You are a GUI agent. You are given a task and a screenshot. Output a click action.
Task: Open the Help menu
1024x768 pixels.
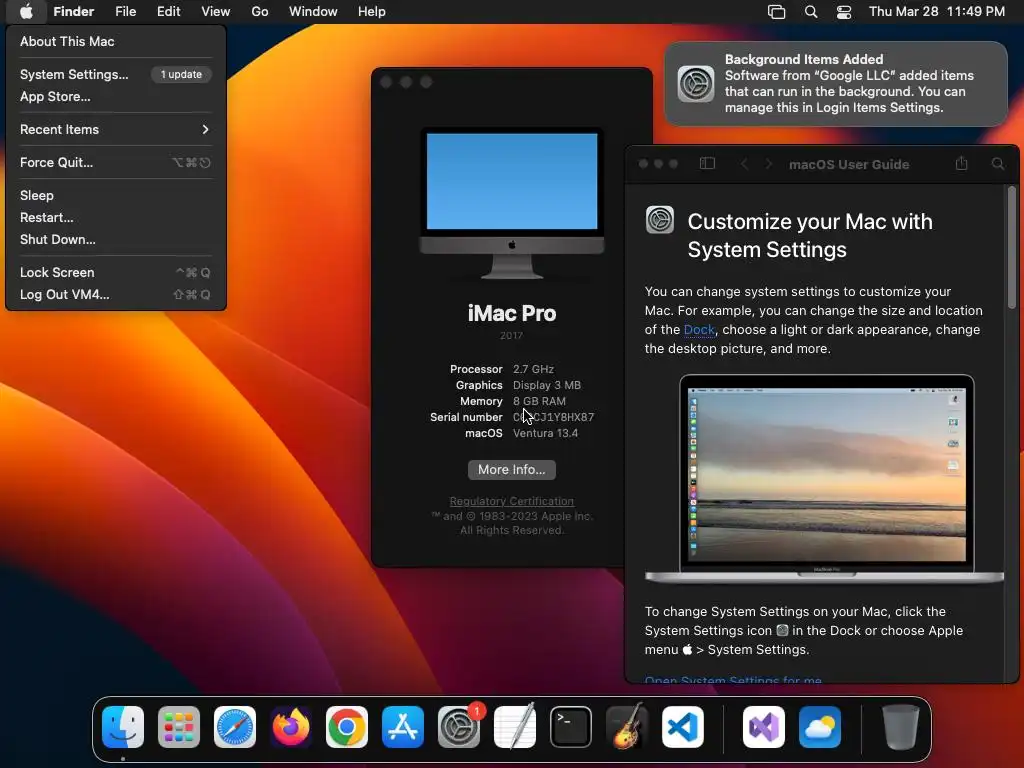tap(372, 12)
